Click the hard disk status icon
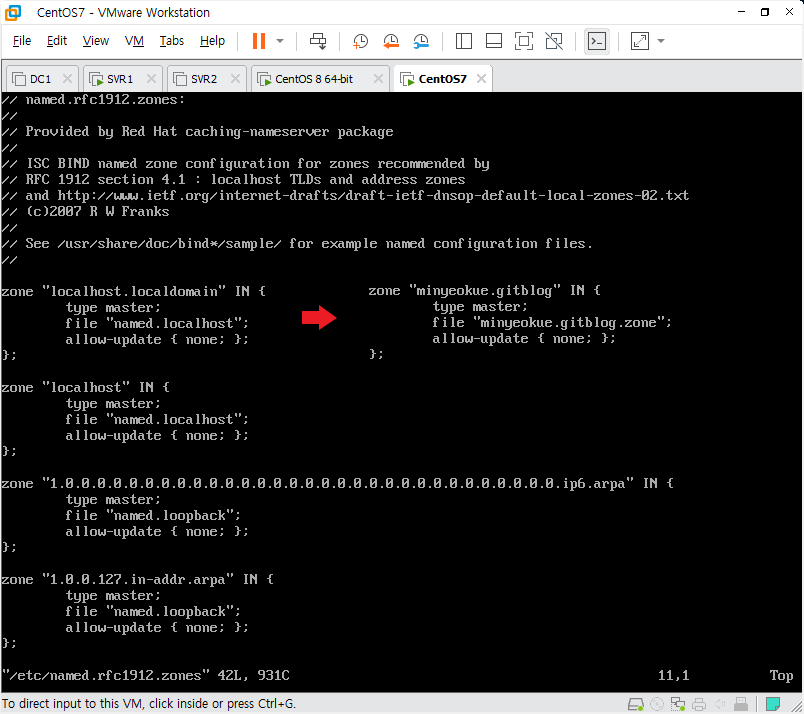The height and width of the screenshot is (714, 804). point(636,704)
